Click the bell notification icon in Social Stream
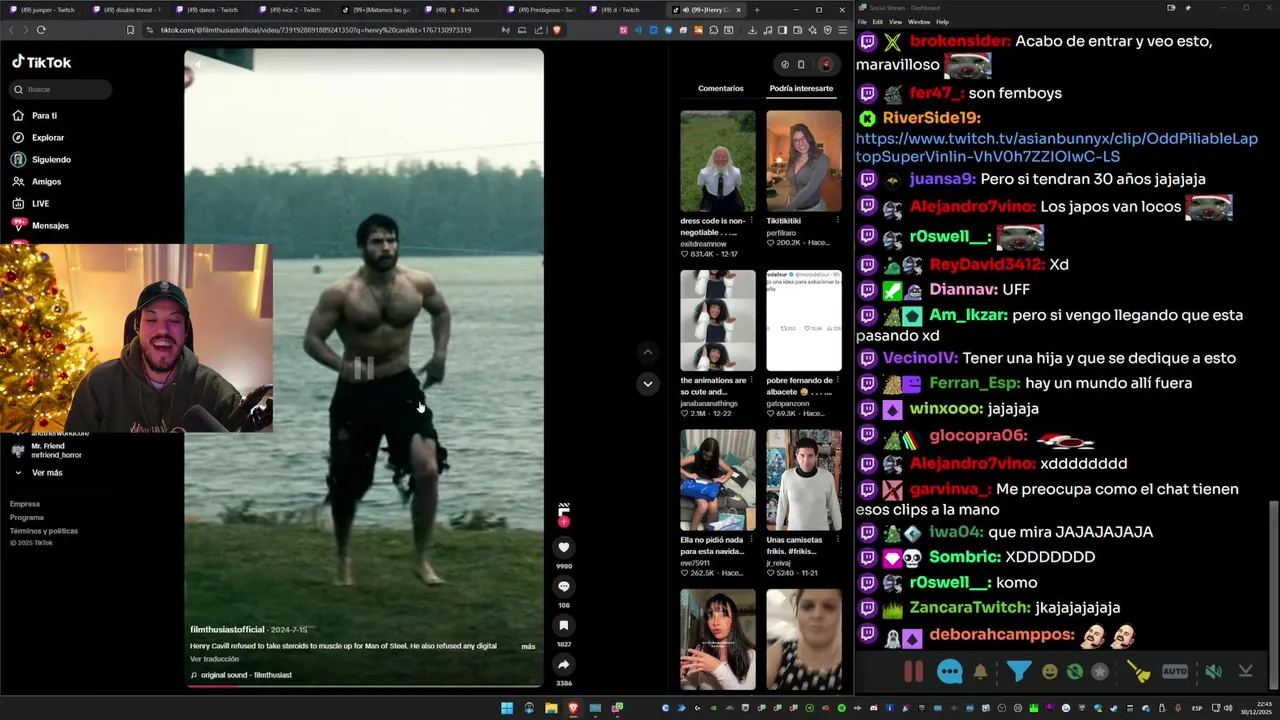The height and width of the screenshot is (720, 1280). pos(981,672)
